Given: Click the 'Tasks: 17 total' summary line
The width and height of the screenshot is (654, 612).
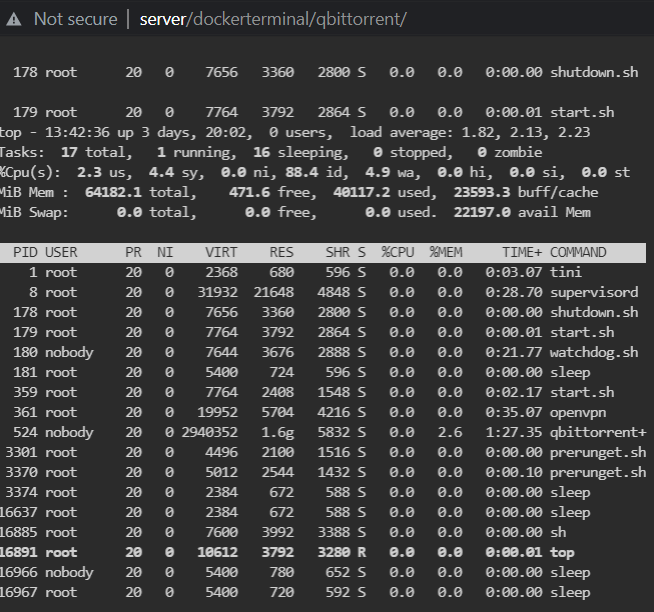Looking at the screenshot, I should [271, 152].
